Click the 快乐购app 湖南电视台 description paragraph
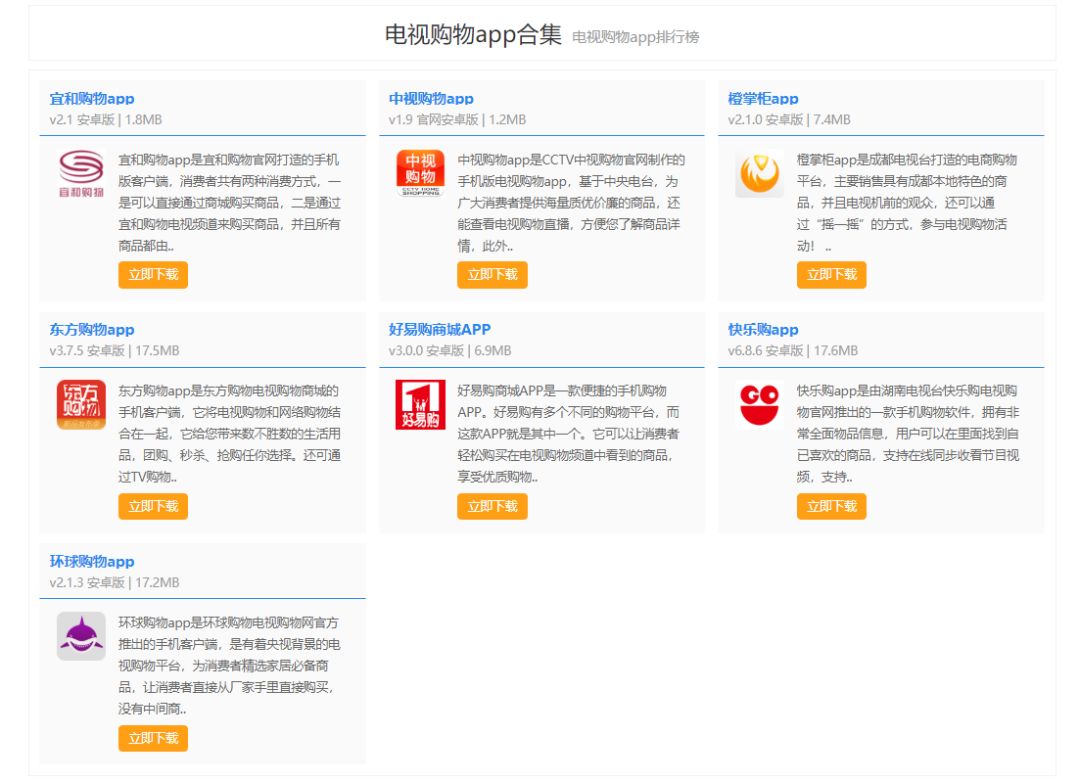Screen dimensions: 1080x782 [x=908, y=433]
